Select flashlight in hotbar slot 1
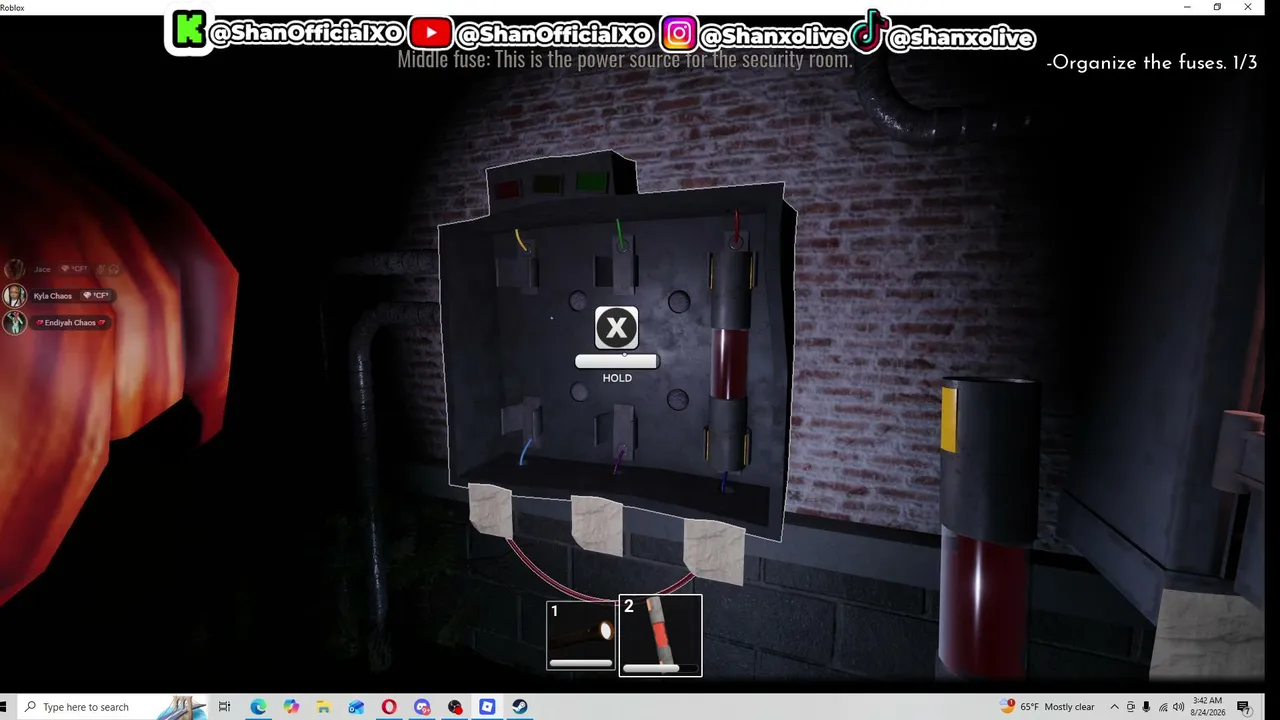 click(581, 635)
